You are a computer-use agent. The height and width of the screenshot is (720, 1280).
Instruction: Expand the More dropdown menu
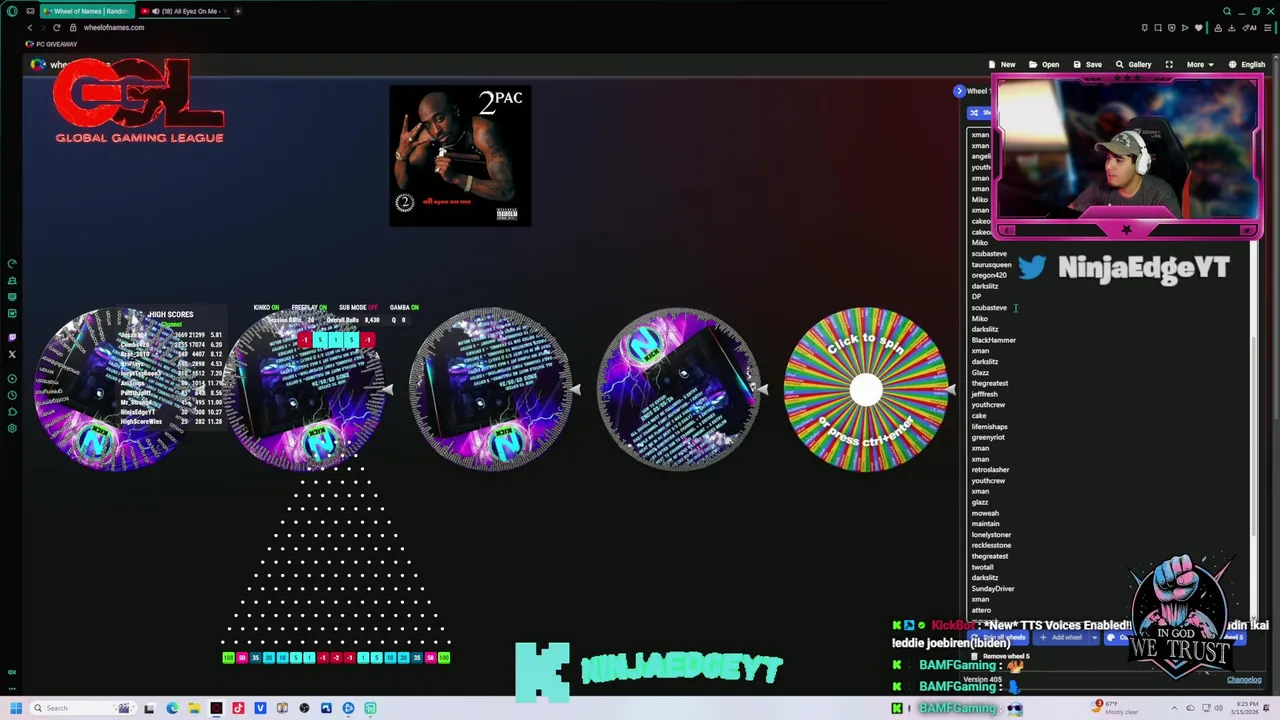[x=1199, y=64]
